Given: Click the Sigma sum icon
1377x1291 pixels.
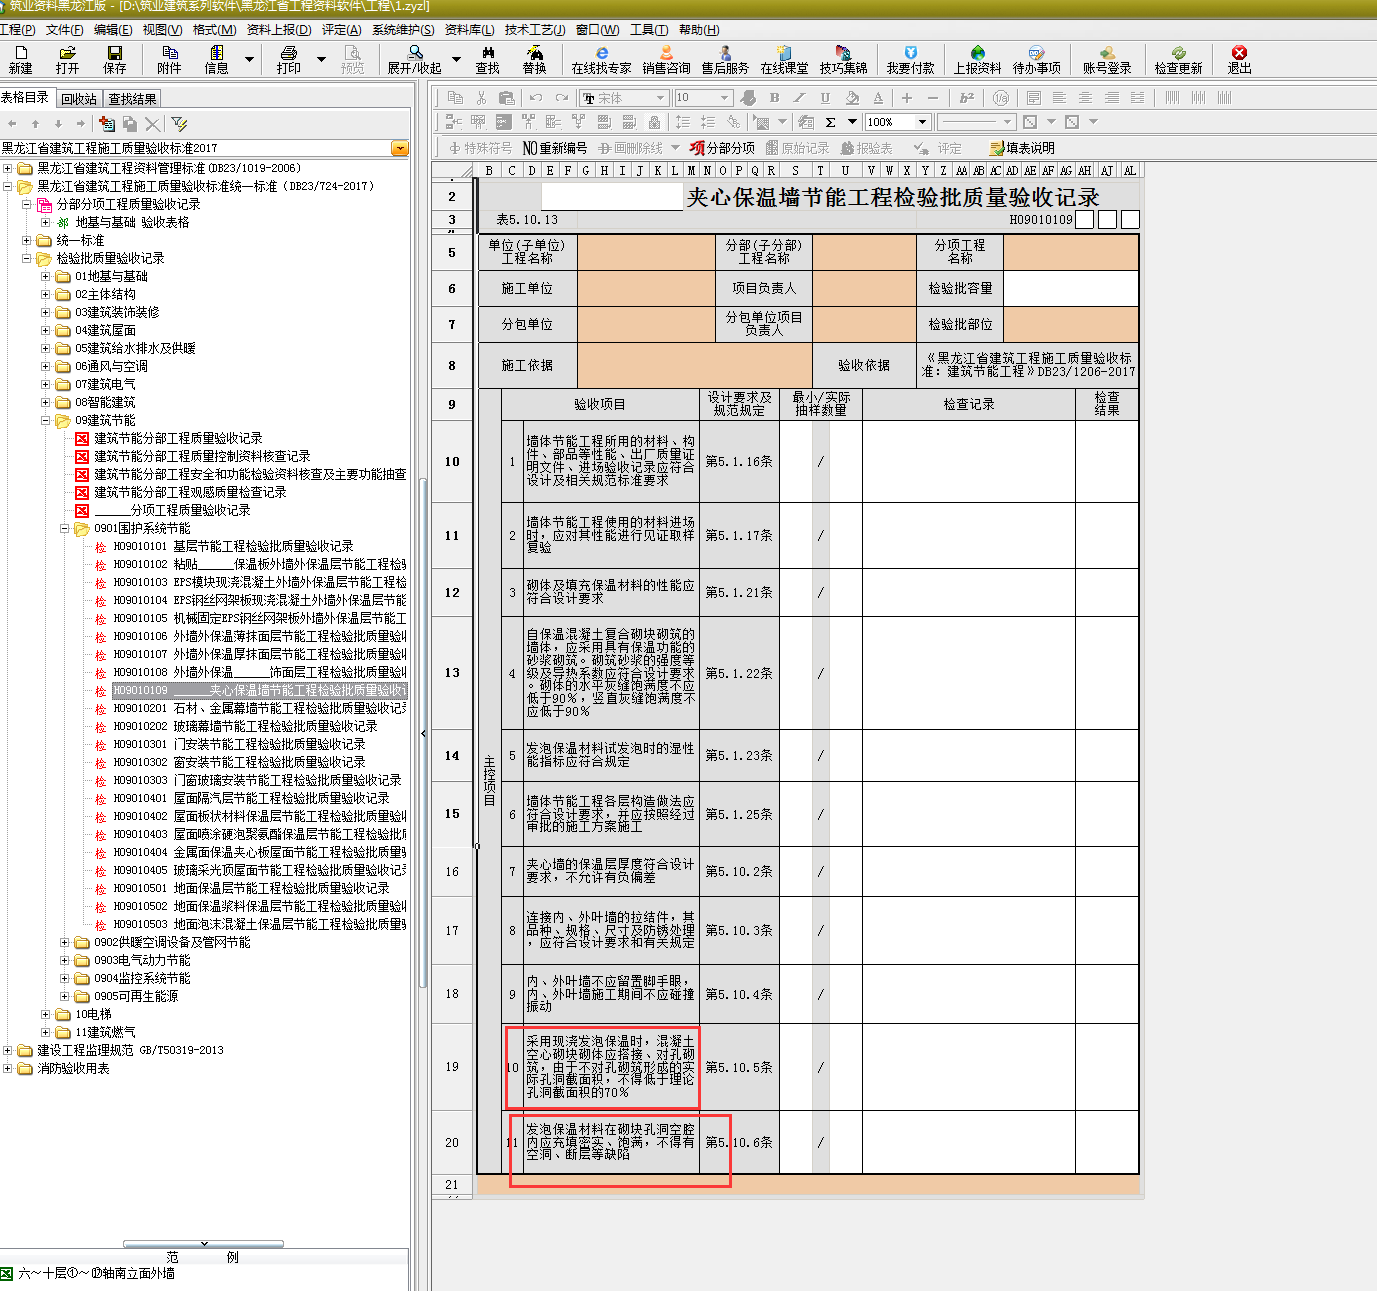Looking at the screenshot, I should (x=830, y=122).
